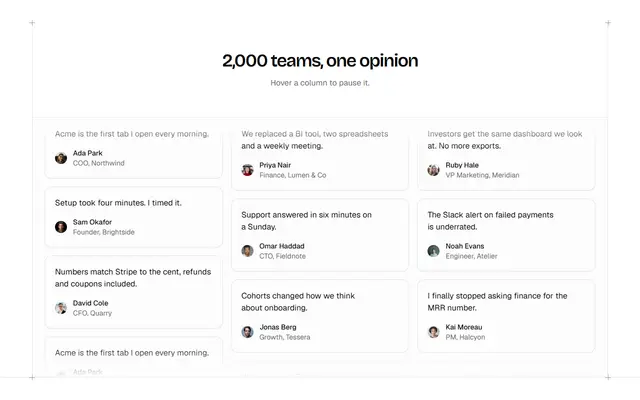Select the 'Numbers match Stripe' testimonial text

133,278
